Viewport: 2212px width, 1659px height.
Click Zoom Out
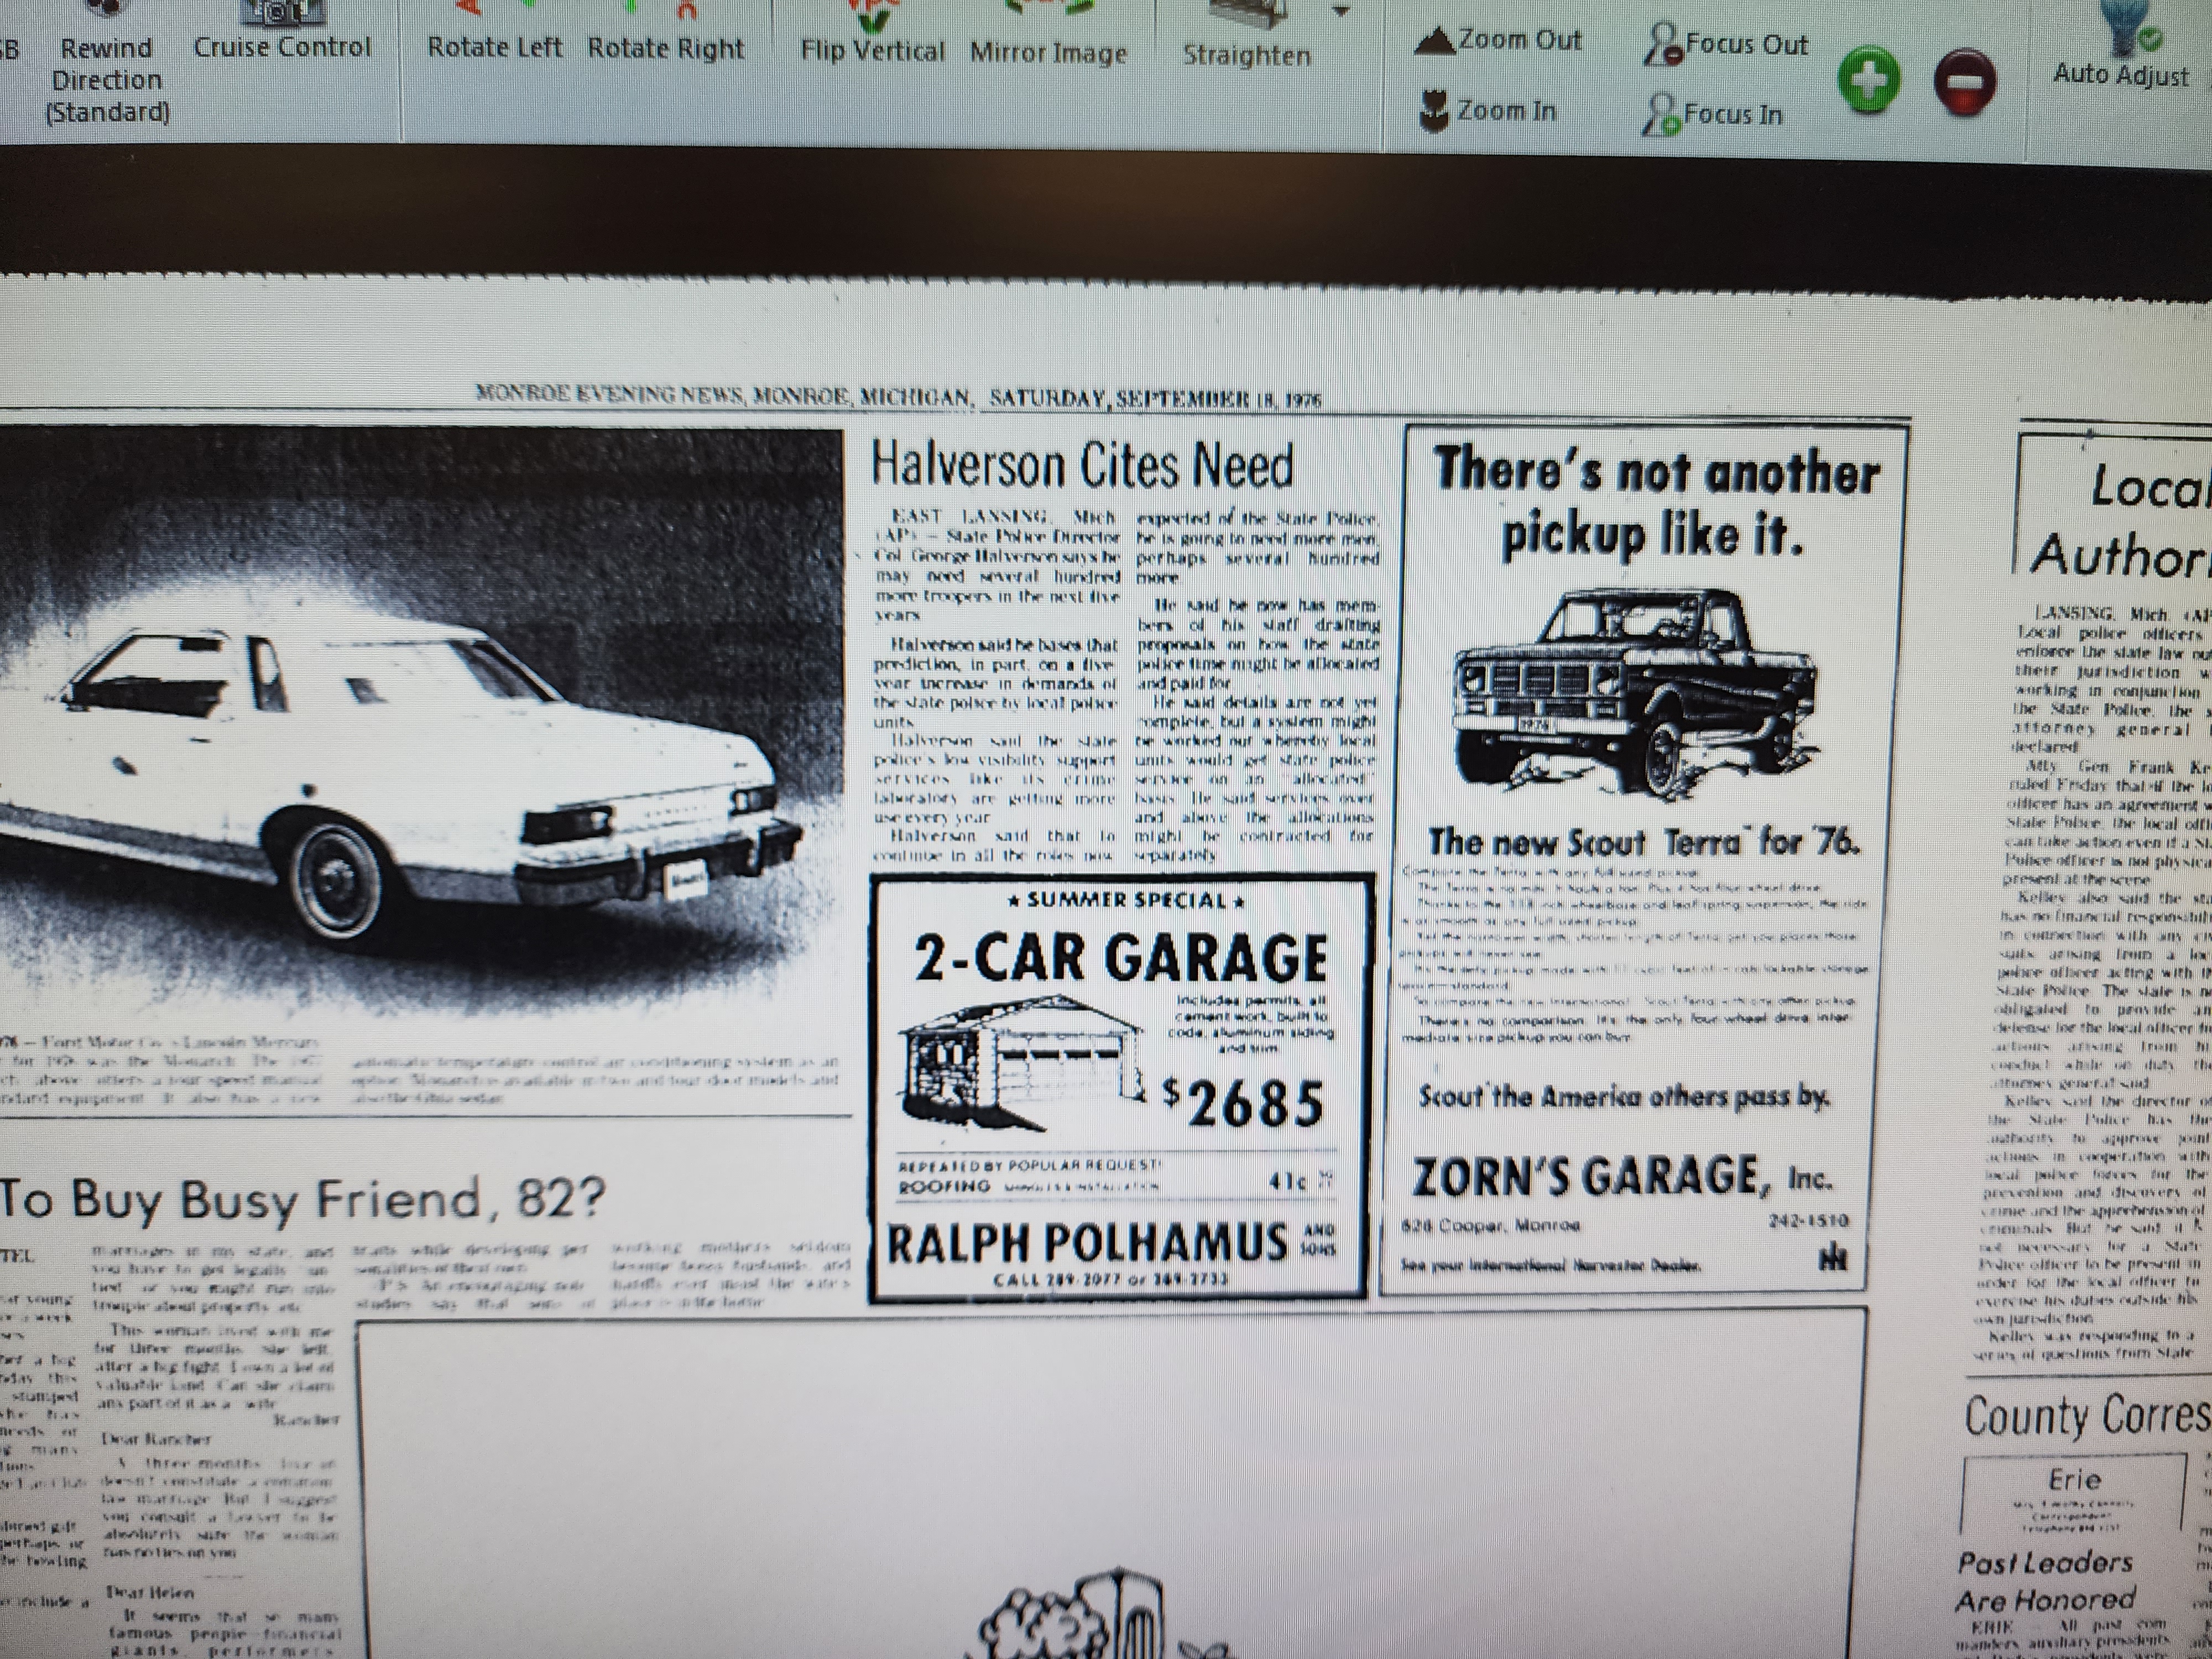click(x=1500, y=41)
